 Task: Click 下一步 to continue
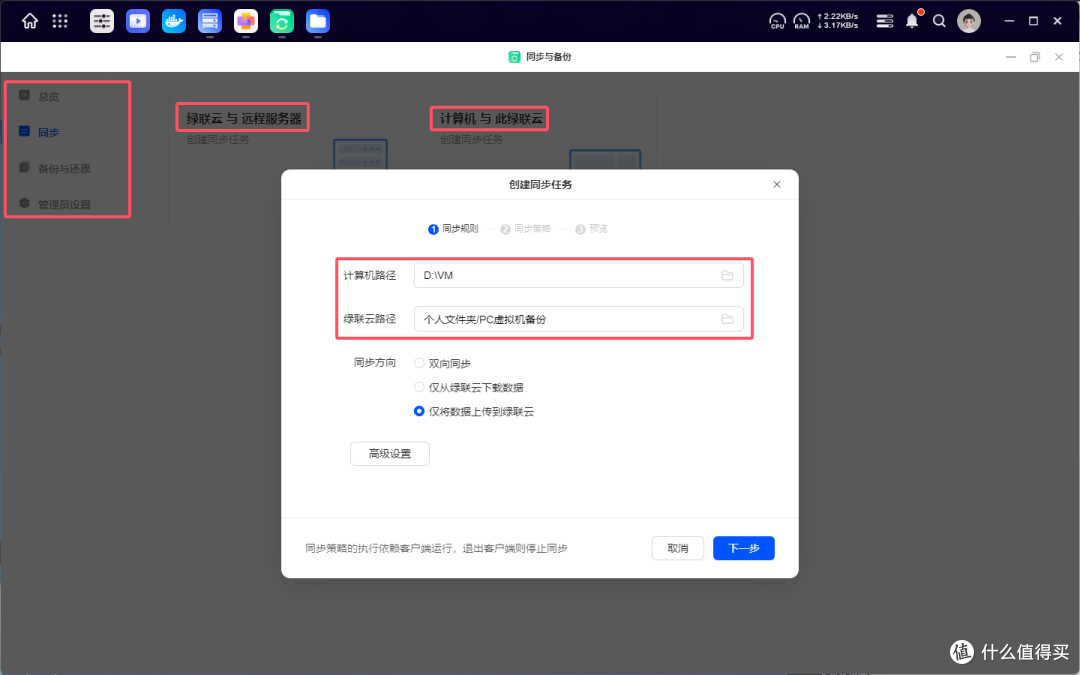(744, 548)
